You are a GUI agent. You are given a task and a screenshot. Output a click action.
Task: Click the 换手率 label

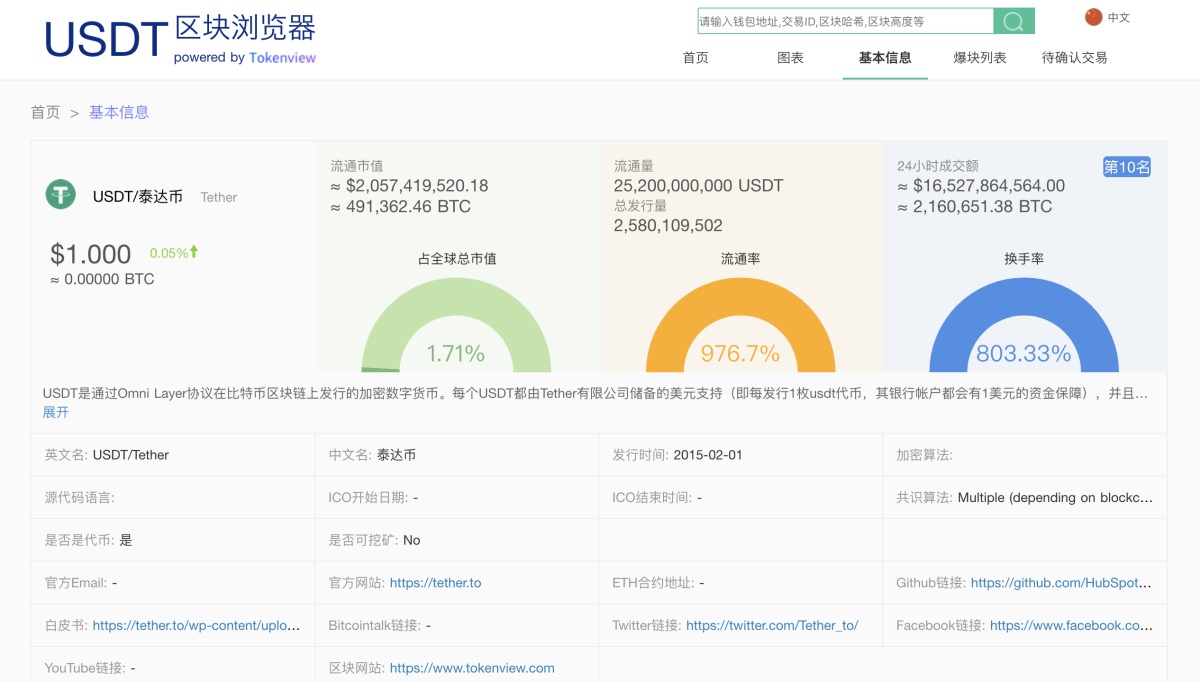point(1024,258)
